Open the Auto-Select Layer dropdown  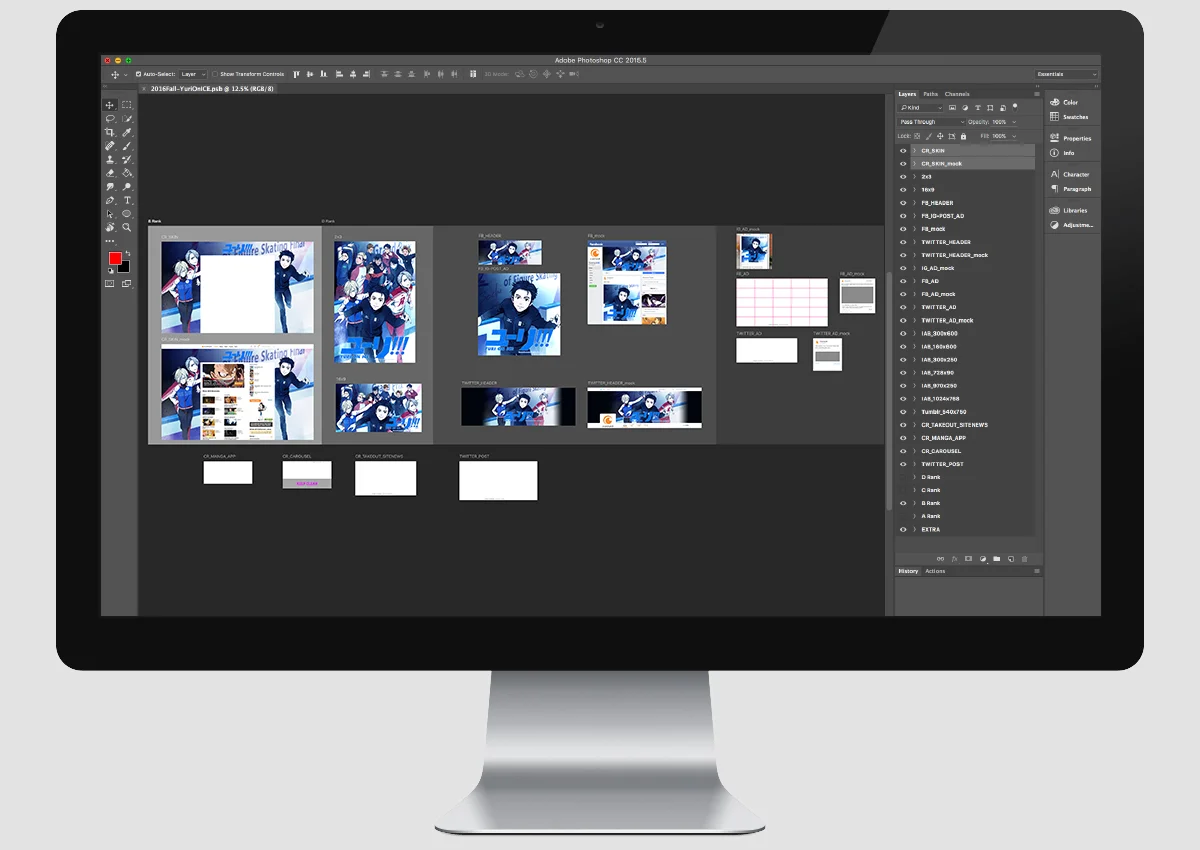193,74
